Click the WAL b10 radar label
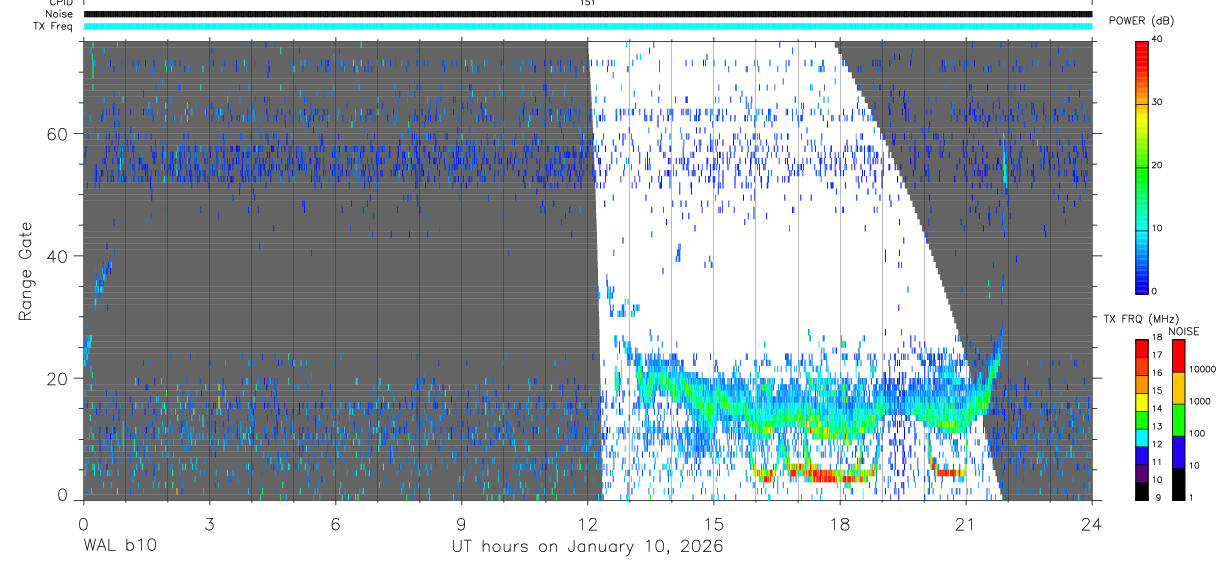The image size is (1228, 567). click(x=119, y=547)
